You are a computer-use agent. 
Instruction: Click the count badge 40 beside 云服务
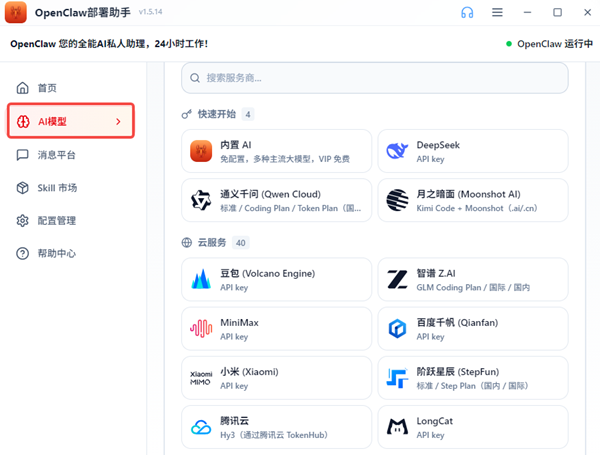pos(241,243)
